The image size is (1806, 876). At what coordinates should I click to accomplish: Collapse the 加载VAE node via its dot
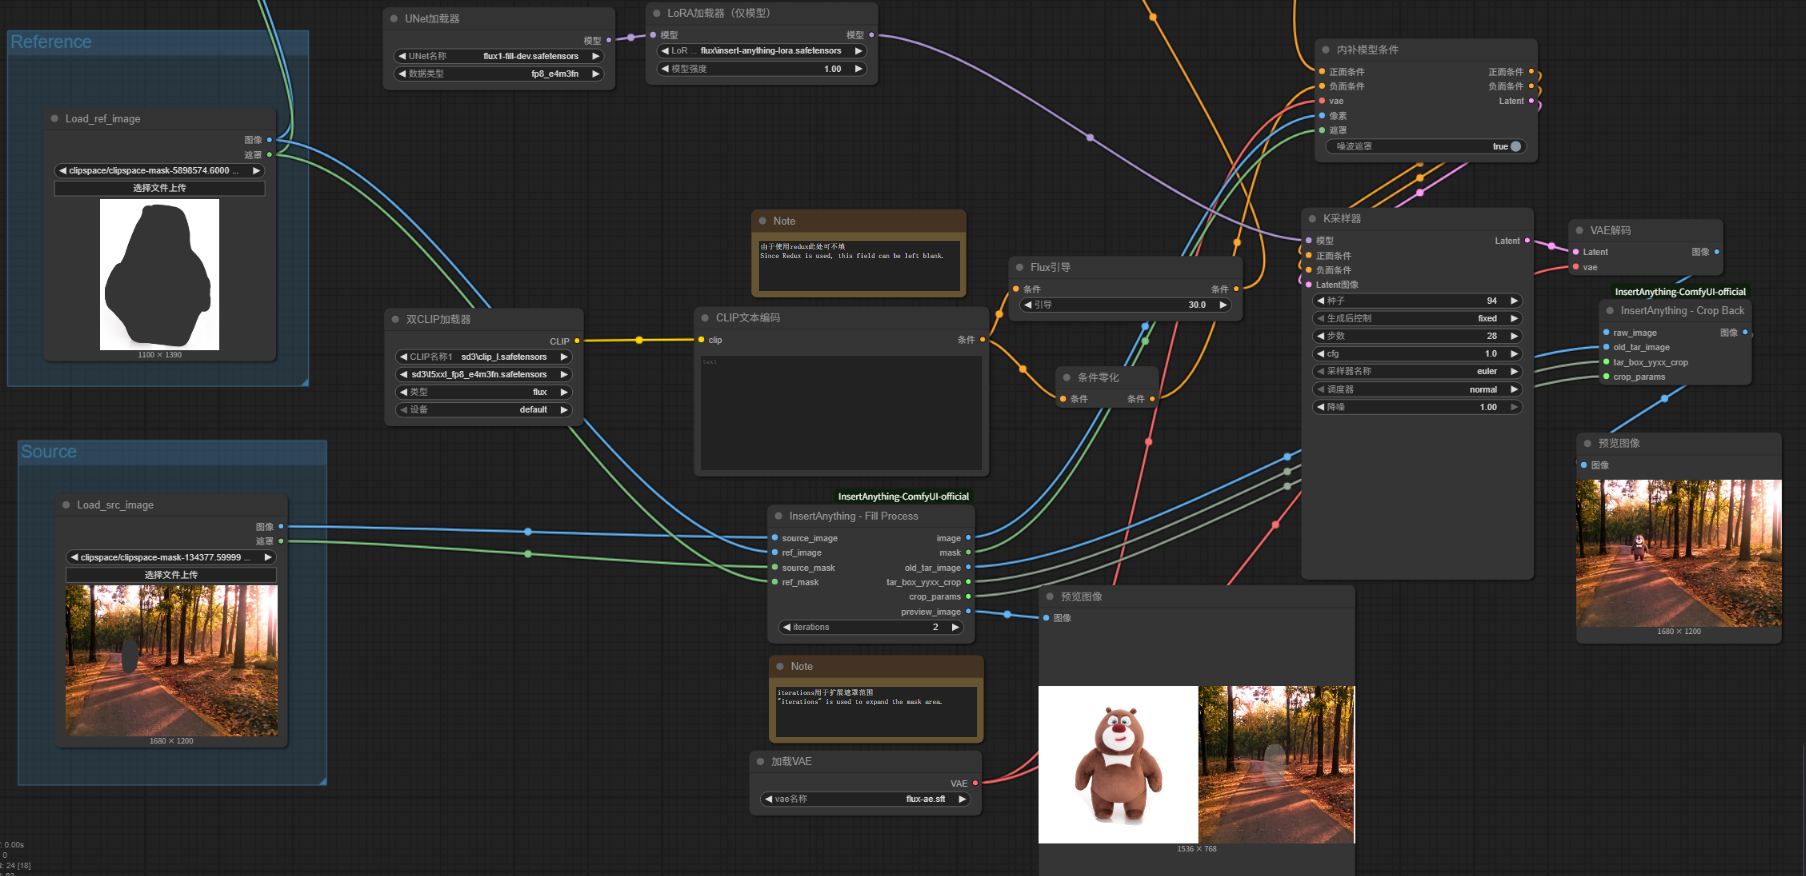pos(760,761)
